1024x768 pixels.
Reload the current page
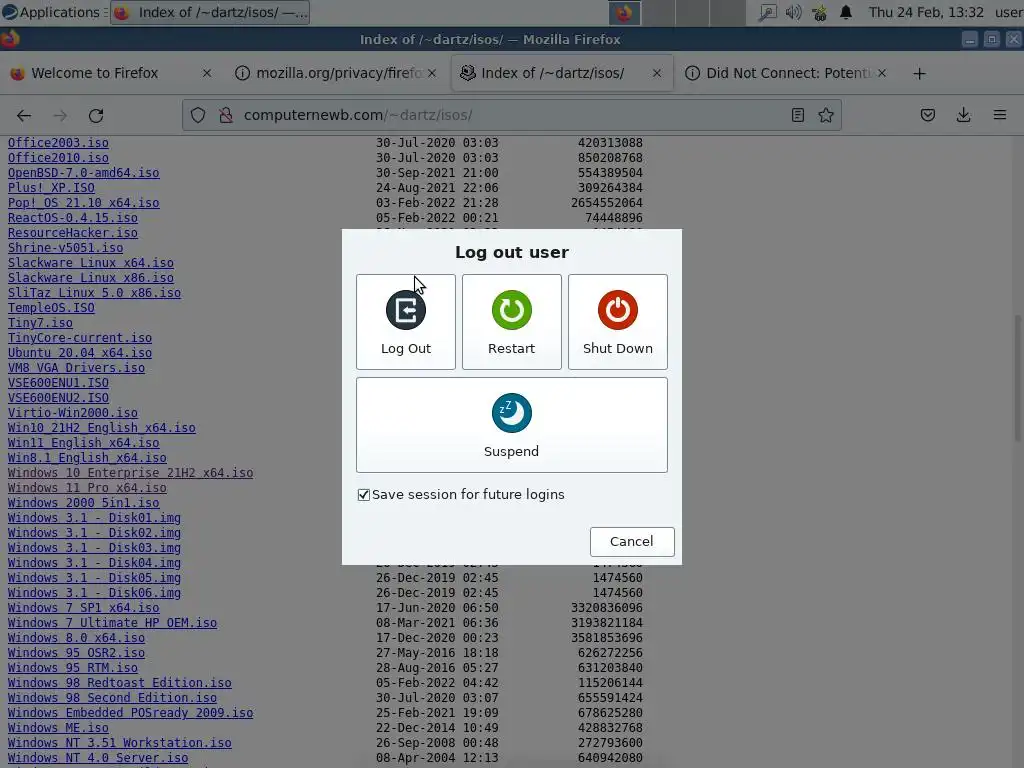[x=96, y=116]
